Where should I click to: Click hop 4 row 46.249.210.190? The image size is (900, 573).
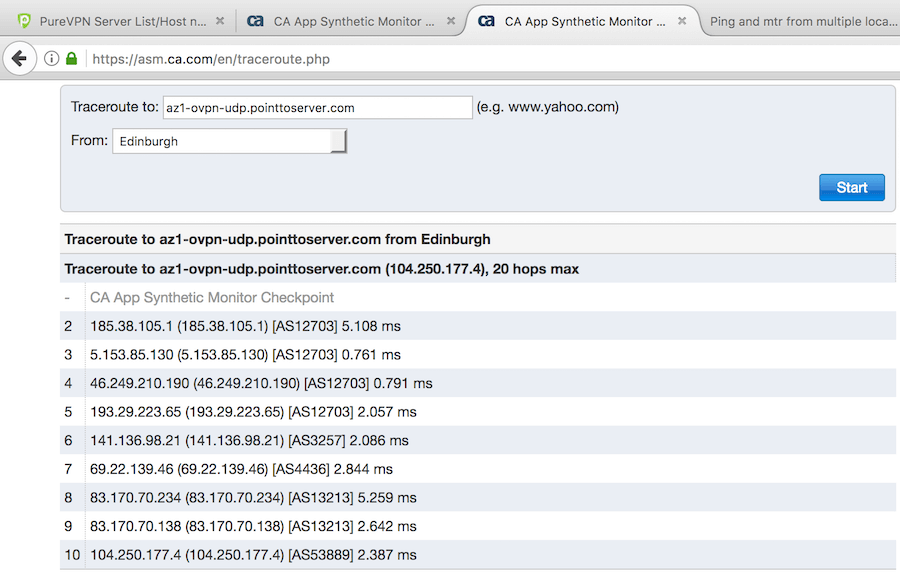click(478, 383)
